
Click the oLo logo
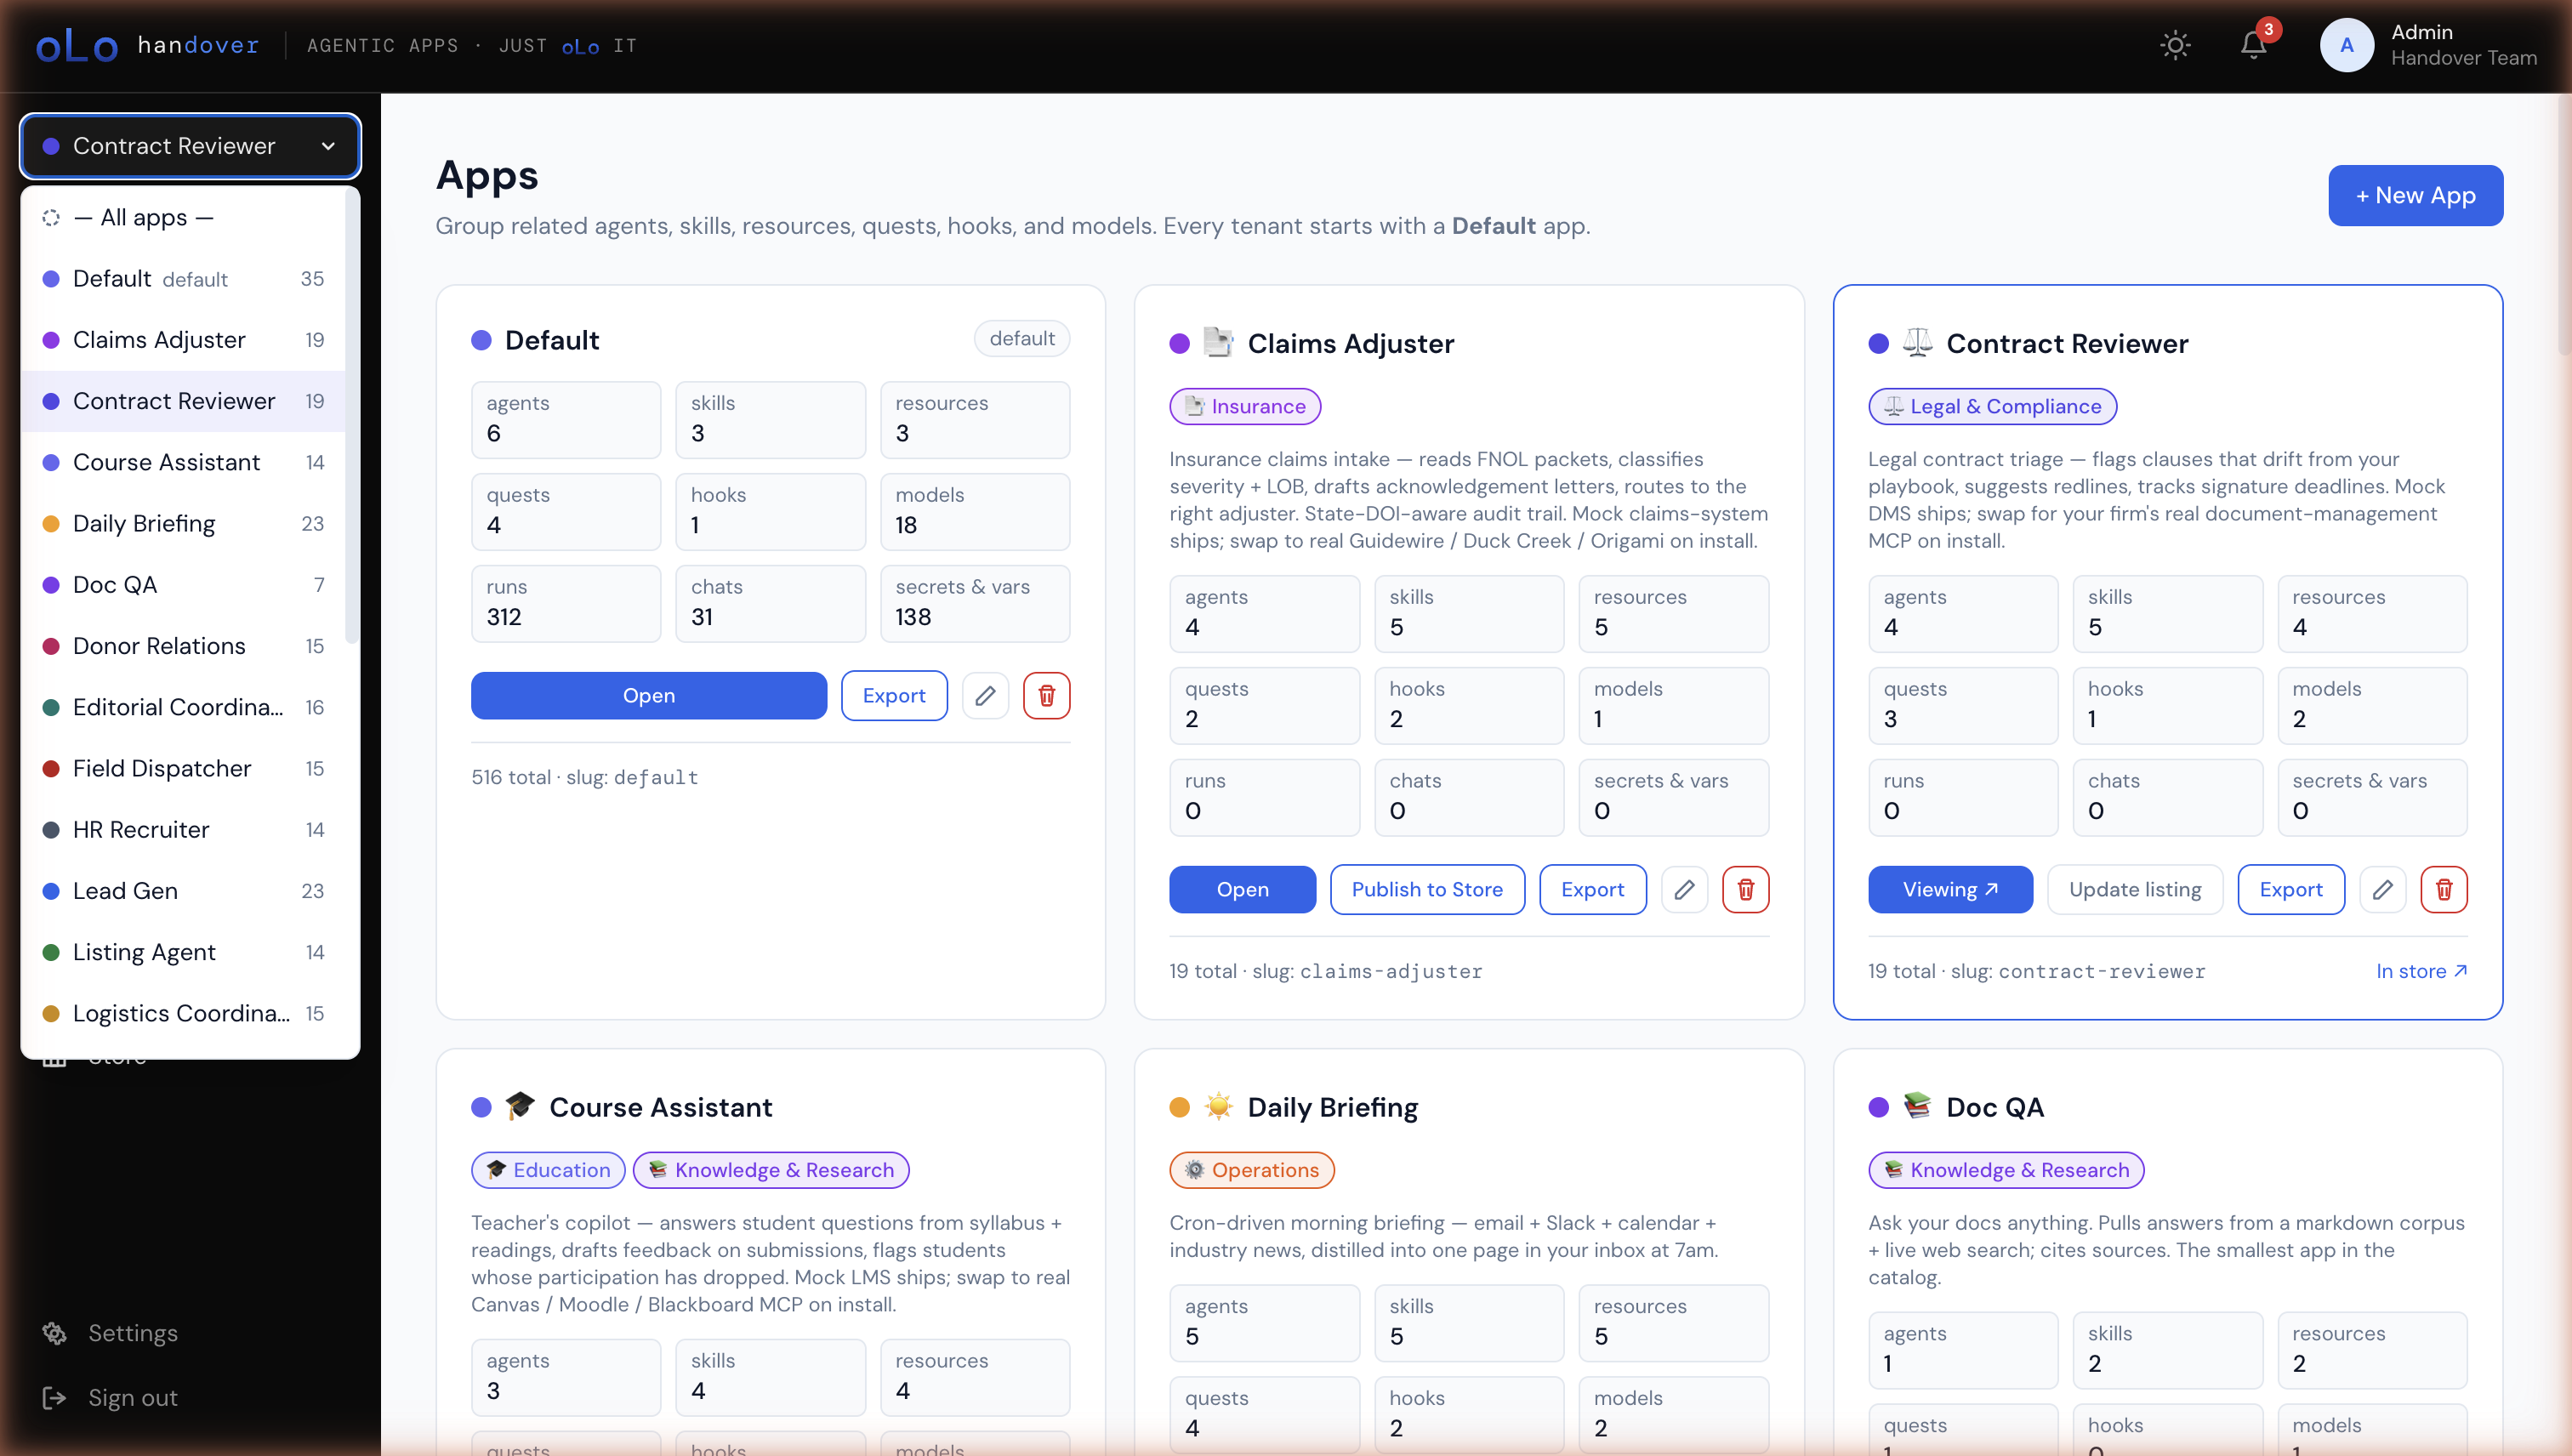tap(77, 45)
